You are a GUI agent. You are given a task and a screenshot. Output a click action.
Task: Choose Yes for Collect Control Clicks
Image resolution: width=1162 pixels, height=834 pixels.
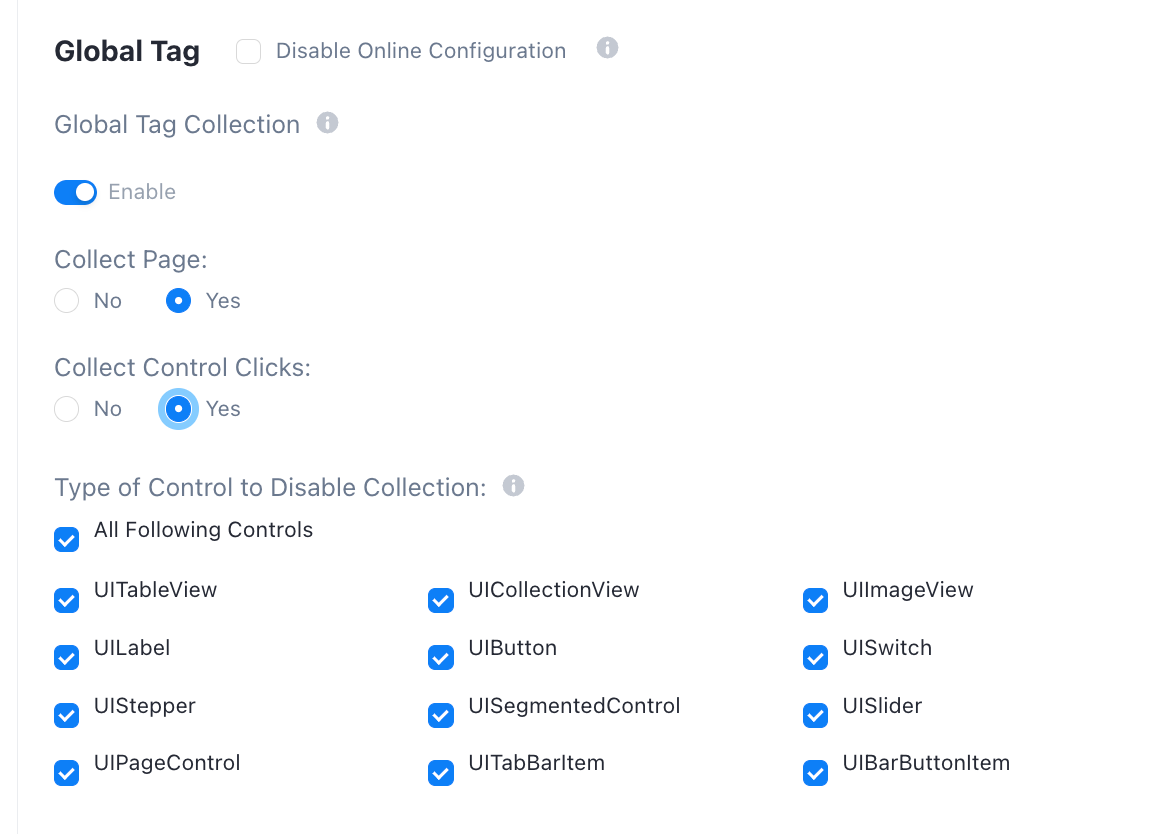pos(179,408)
